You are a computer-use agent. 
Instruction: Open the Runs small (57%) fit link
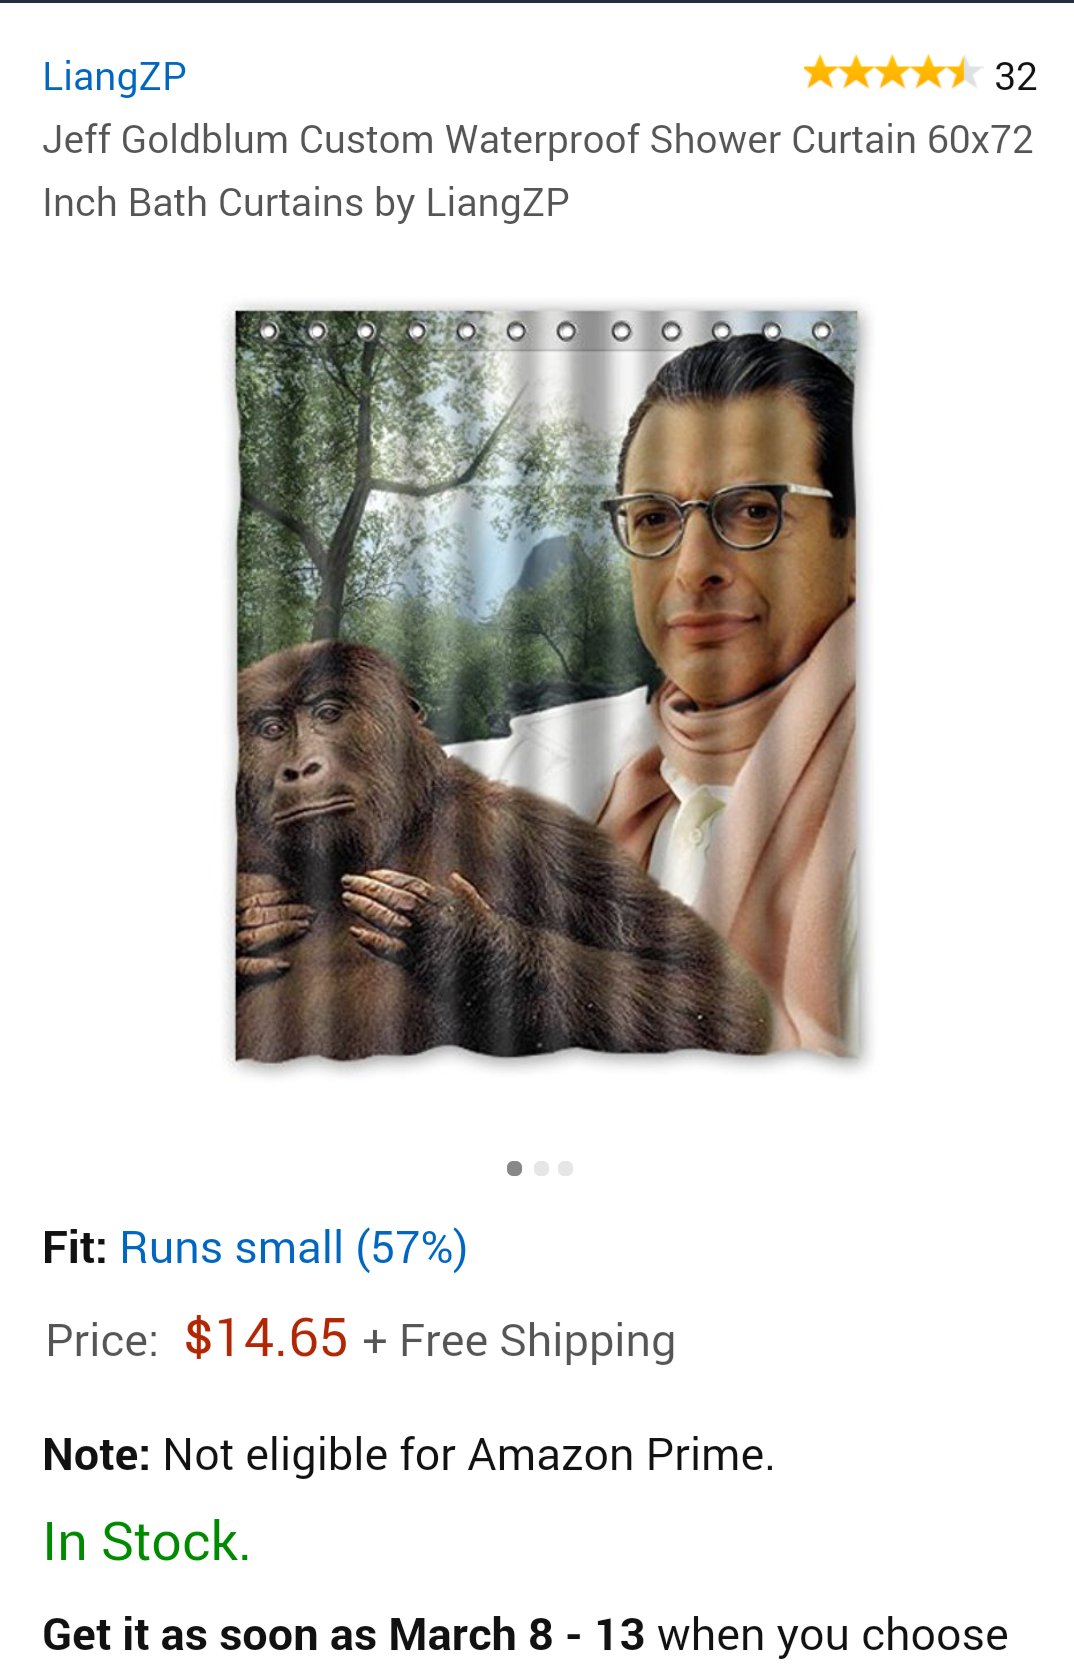point(293,1248)
